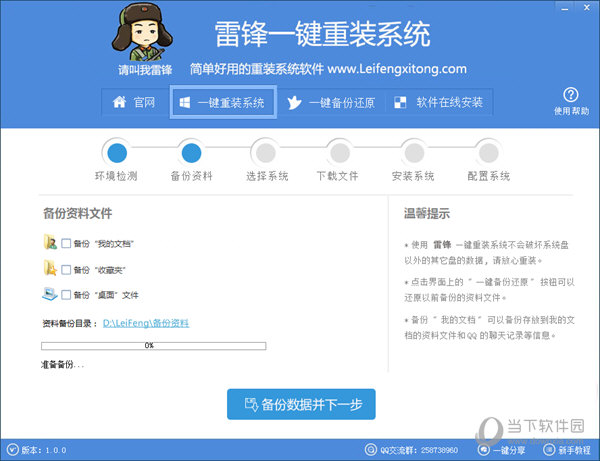Viewport: 600px width, 461px height.
Task: Click the home icon beside 官网
Action: (120, 102)
